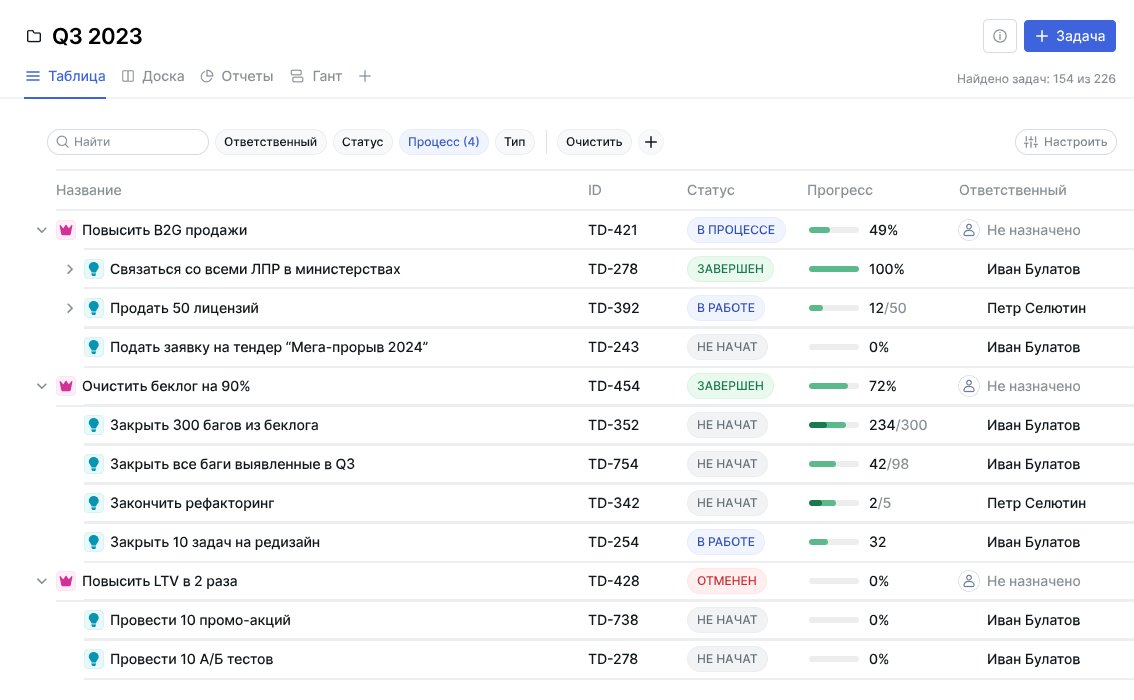
Task: Click the plus icon to add filter
Action: point(651,142)
